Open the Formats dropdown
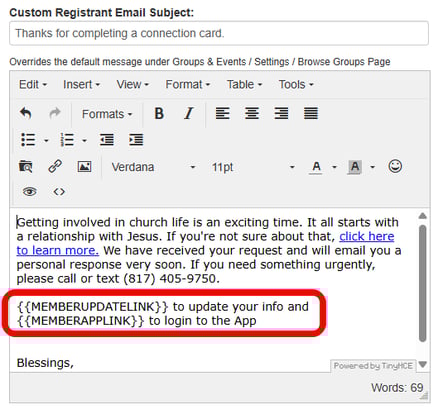 [x=107, y=114]
